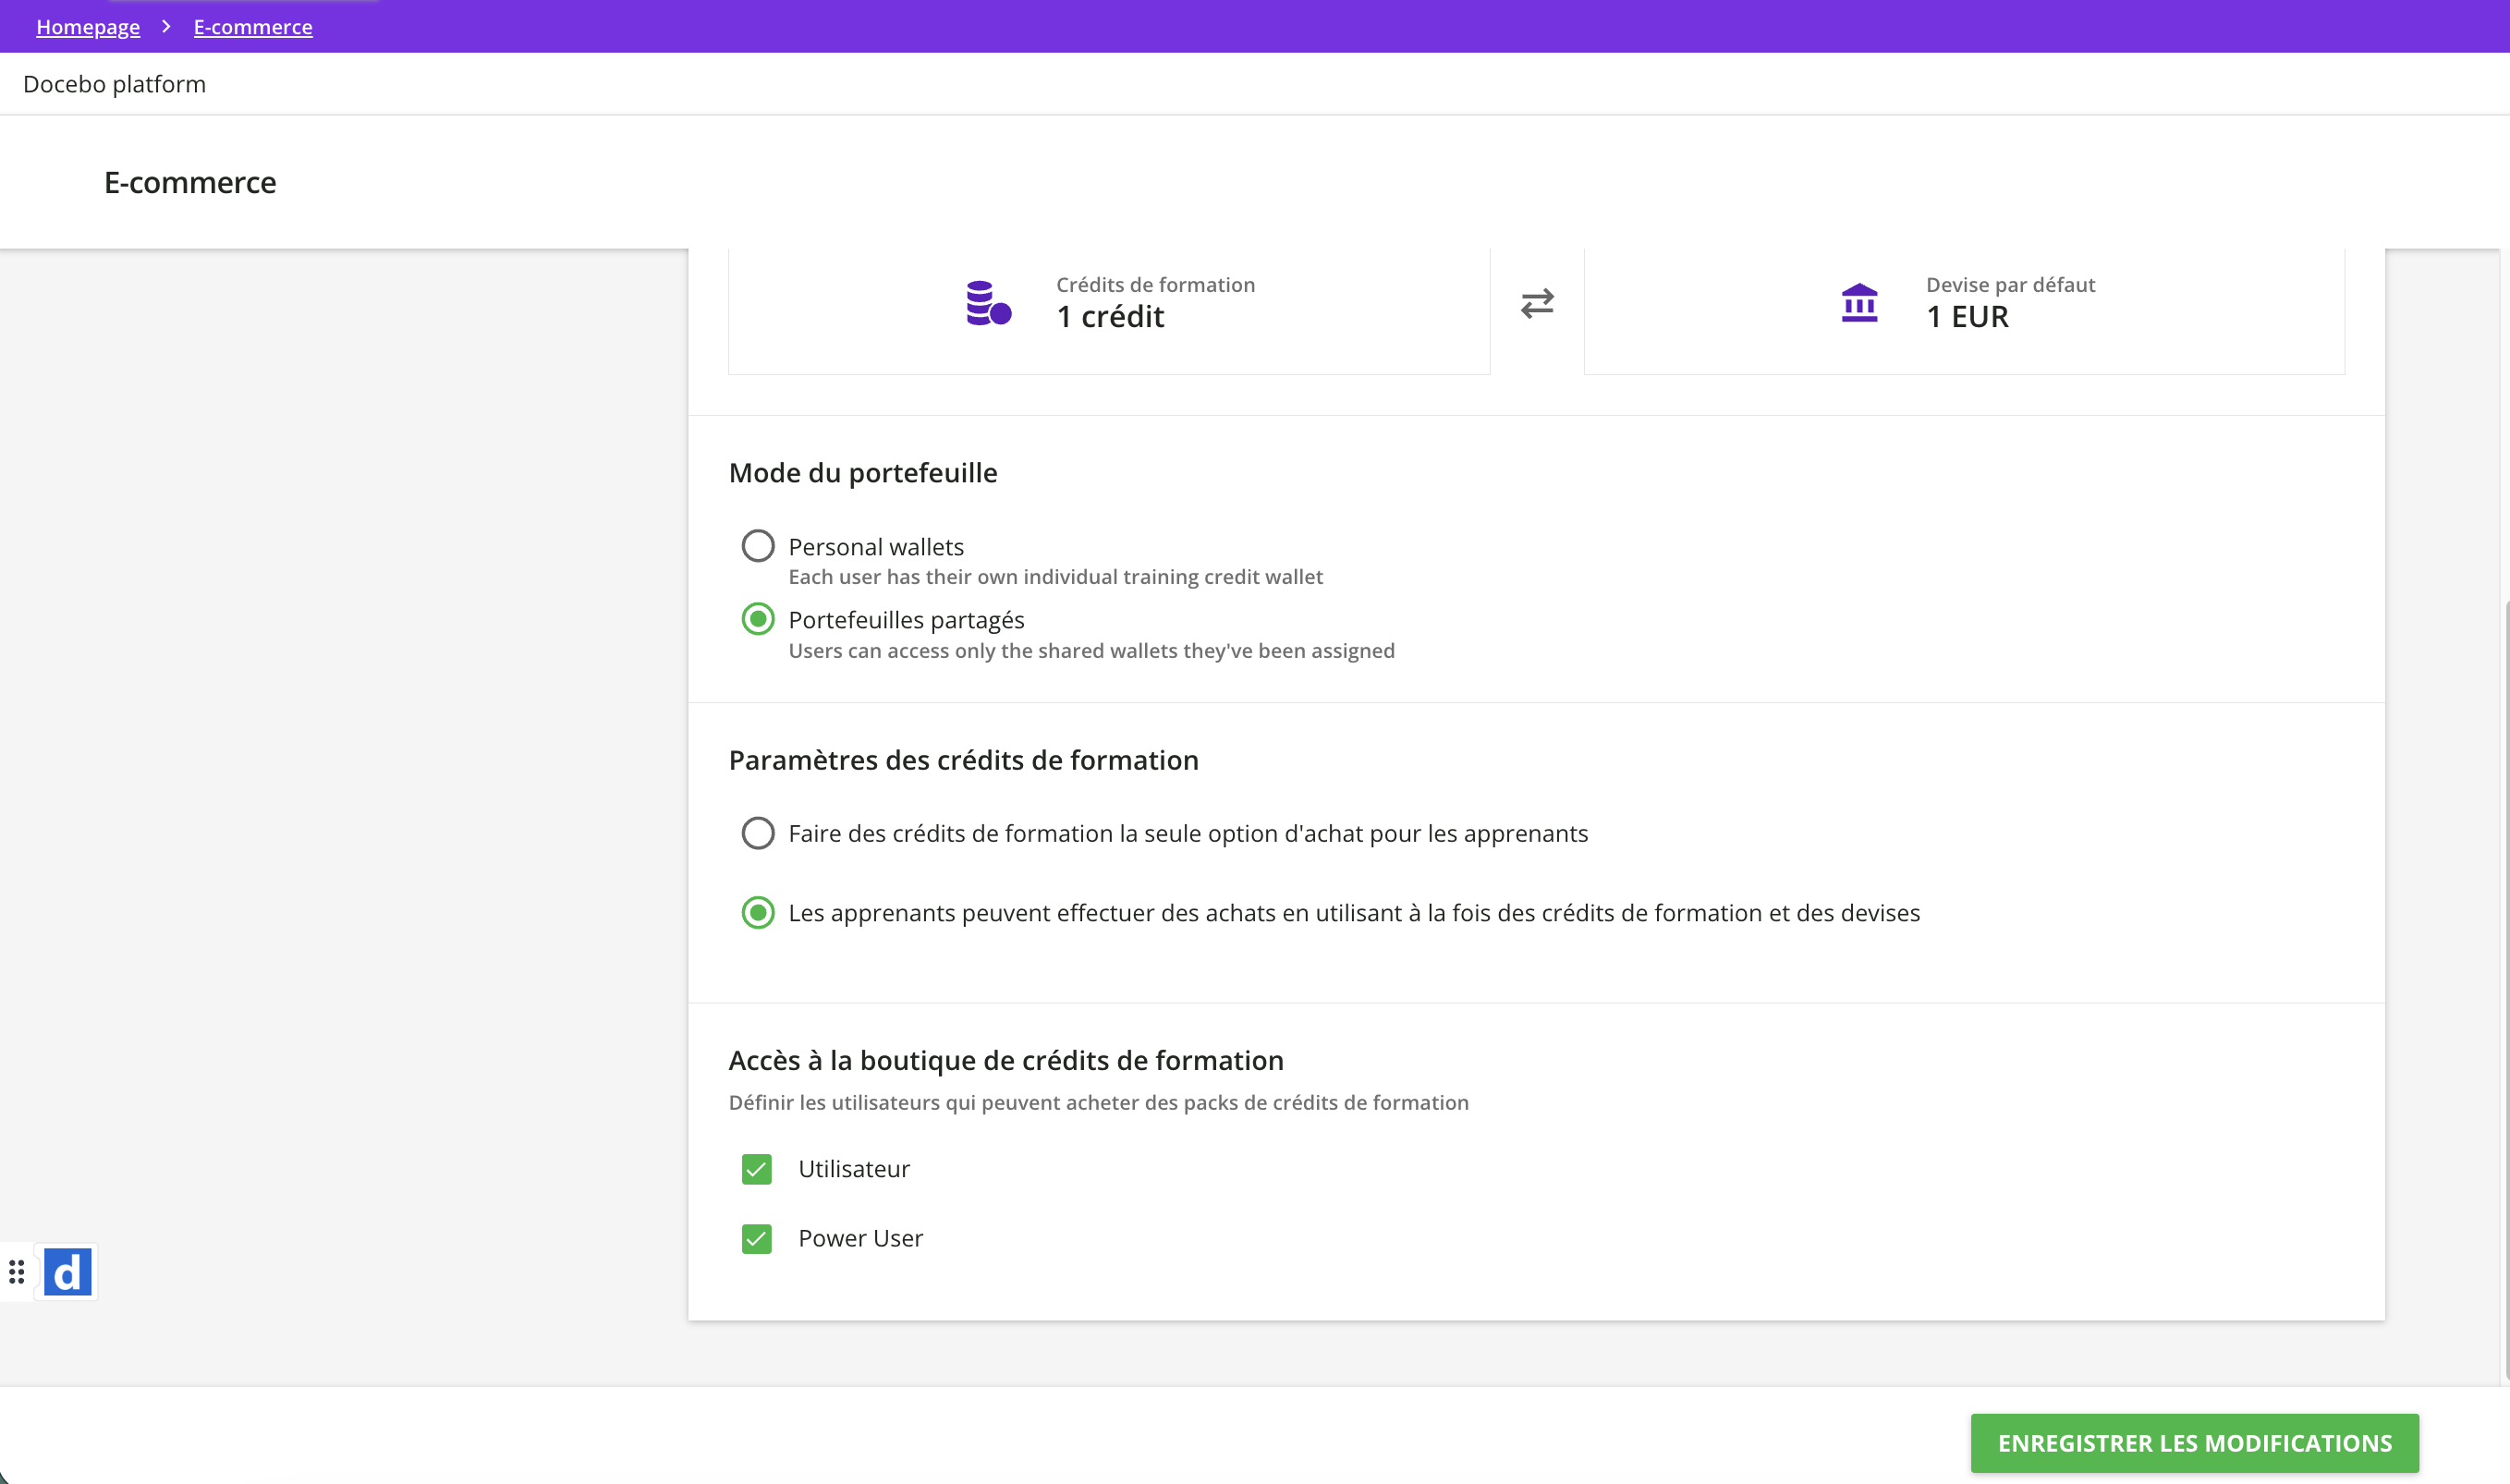Image resolution: width=2510 pixels, height=1484 pixels.
Task: Click the bank default currency icon
Action: coord(1859,303)
